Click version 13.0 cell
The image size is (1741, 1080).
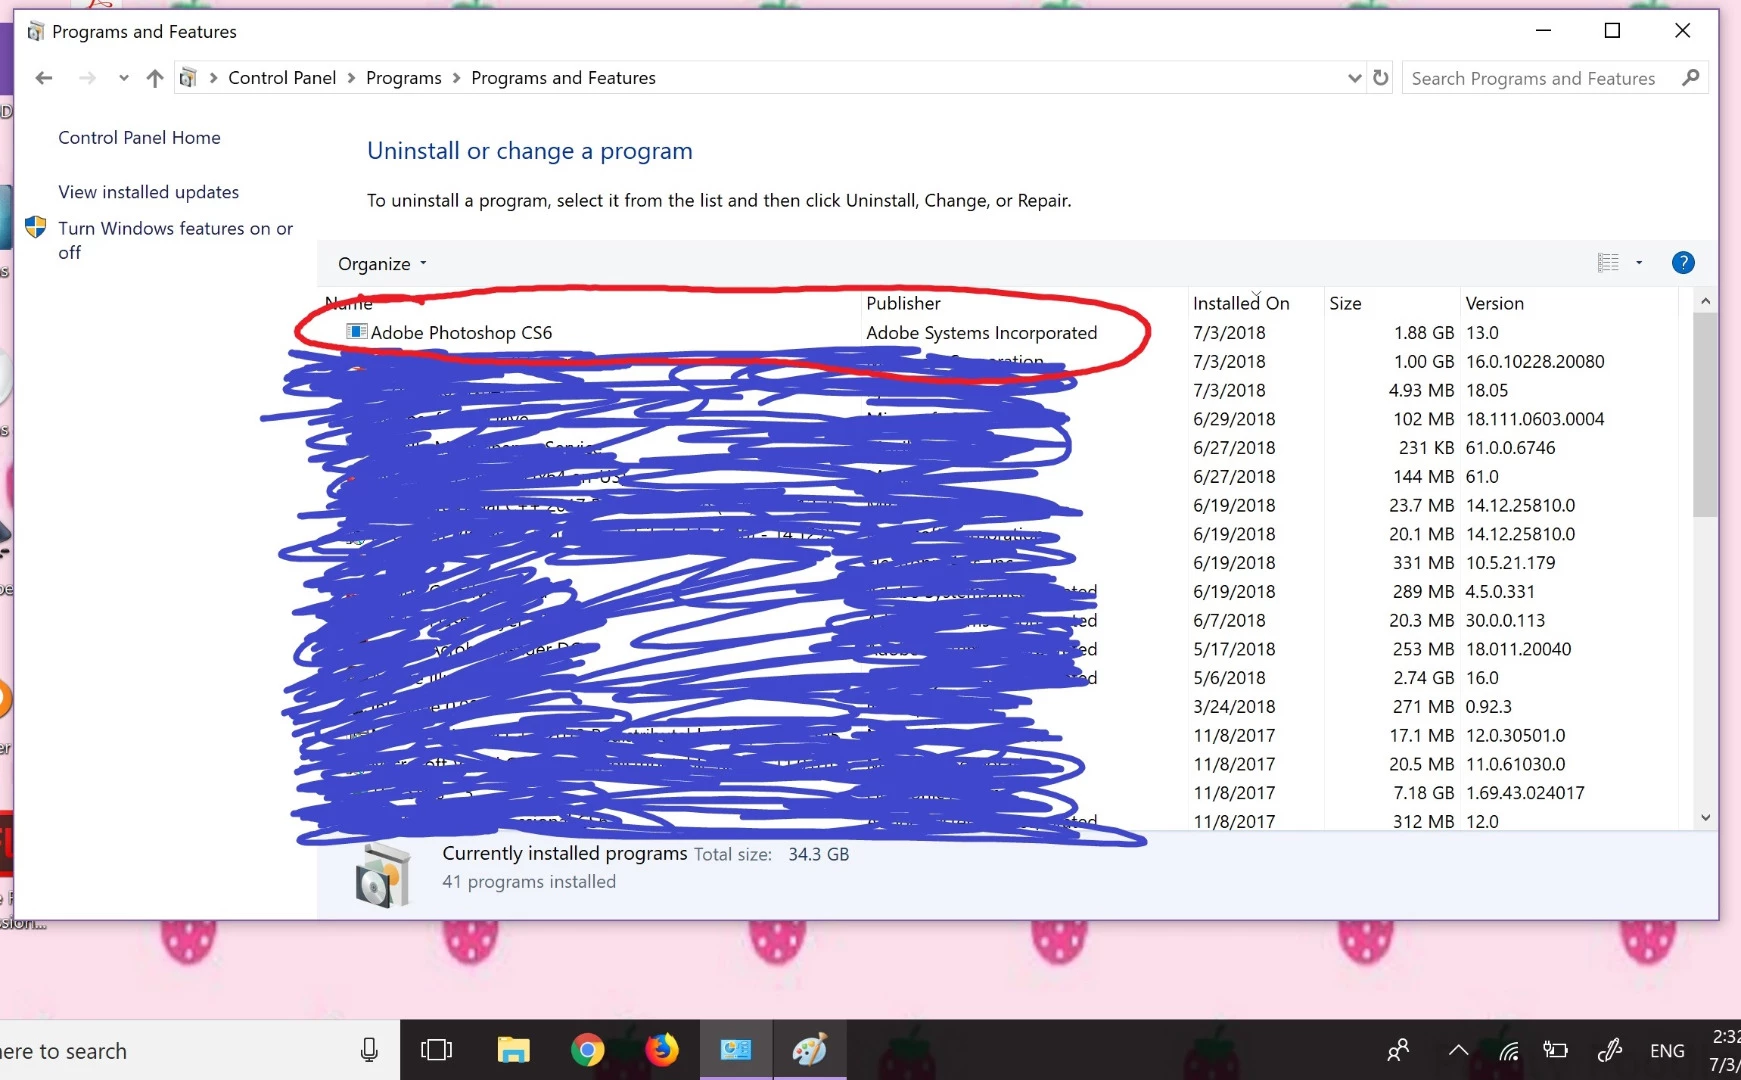click(1482, 333)
